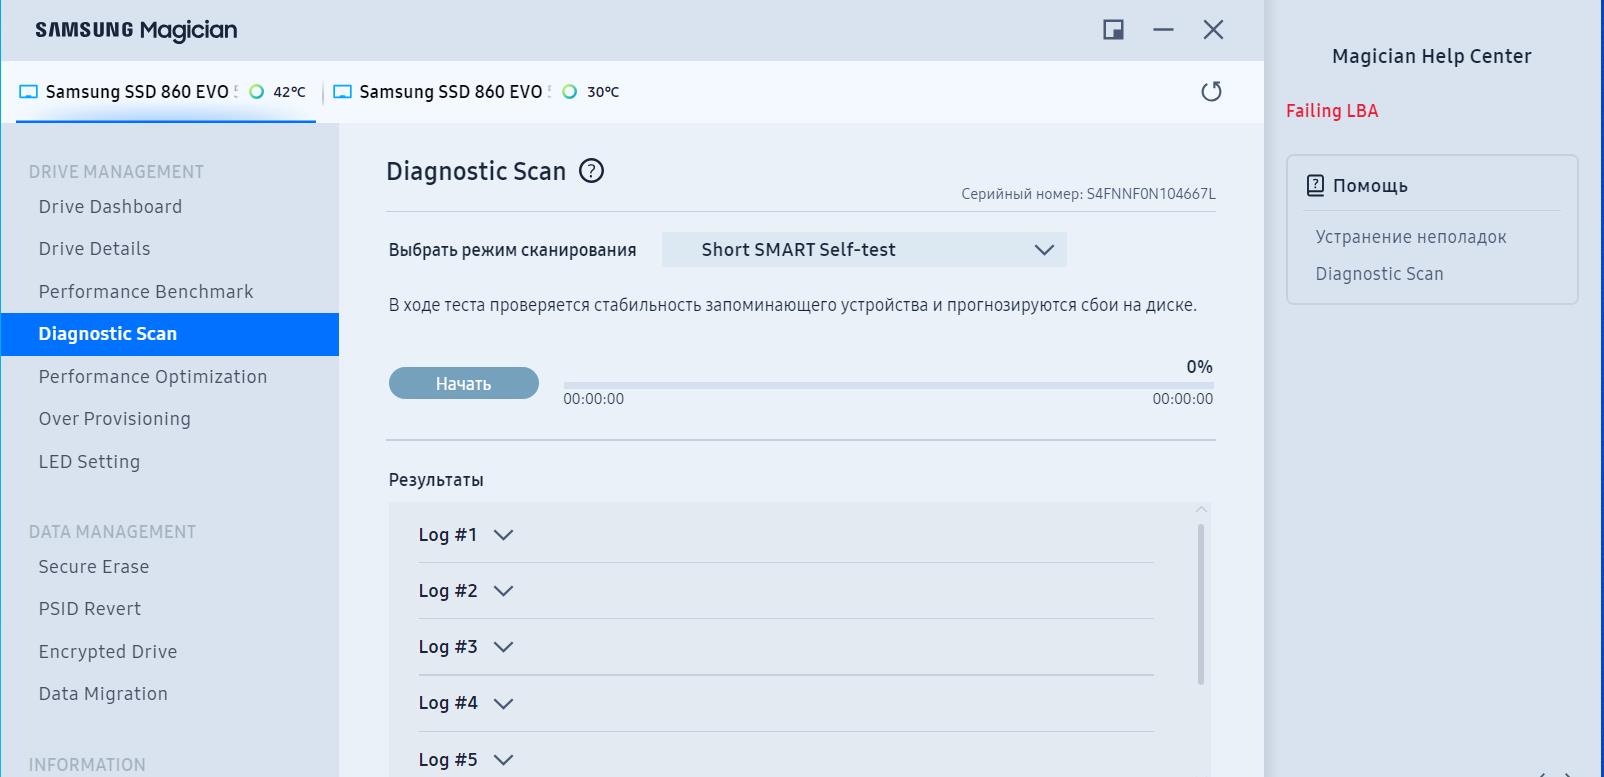Screen dimensions: 1604x777
Task: Open the Short SMART Self-test scan mode dropdown
Action: tap(864, 250)
